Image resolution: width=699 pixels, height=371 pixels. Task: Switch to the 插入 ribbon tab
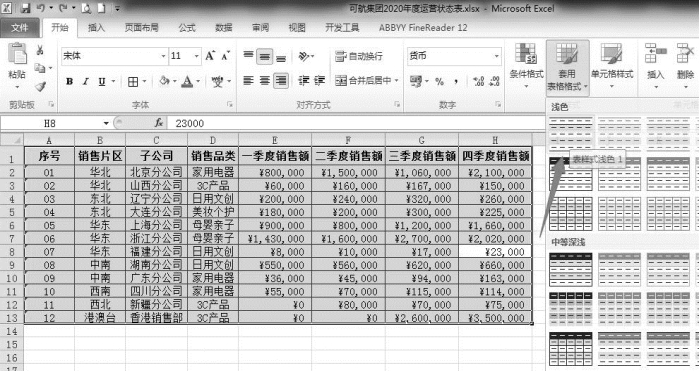click(96, 28)
